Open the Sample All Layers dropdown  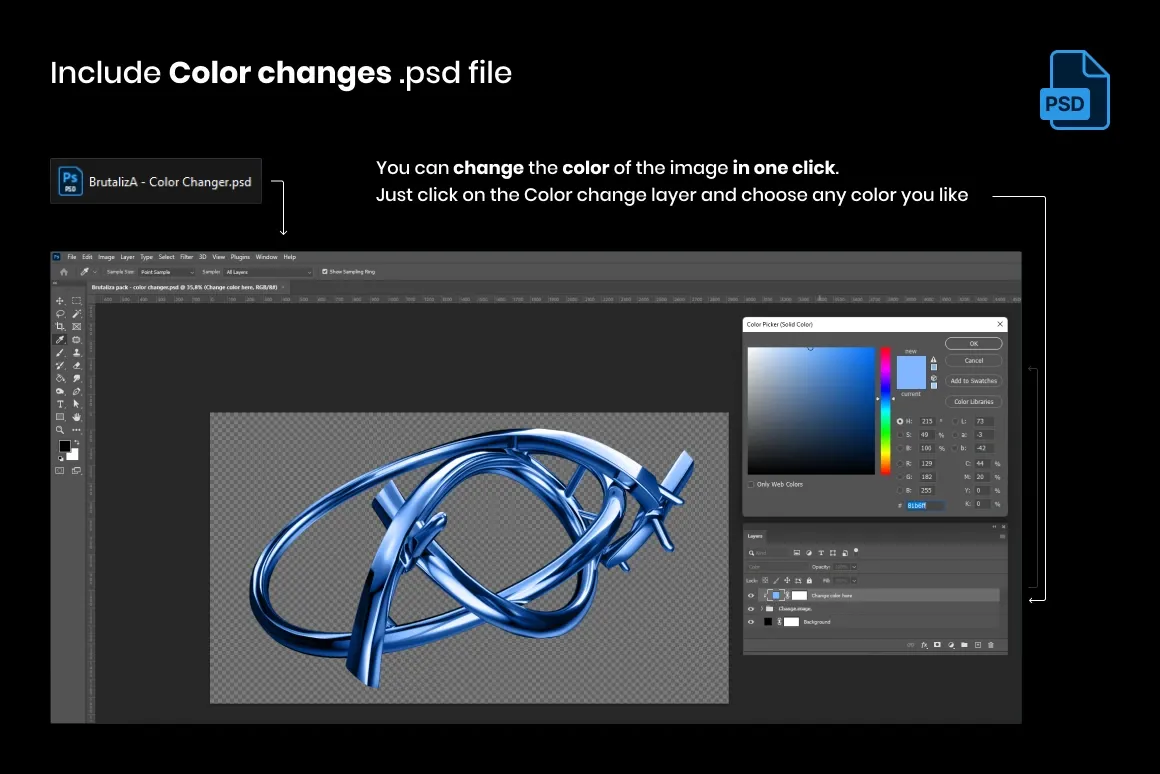268,272
